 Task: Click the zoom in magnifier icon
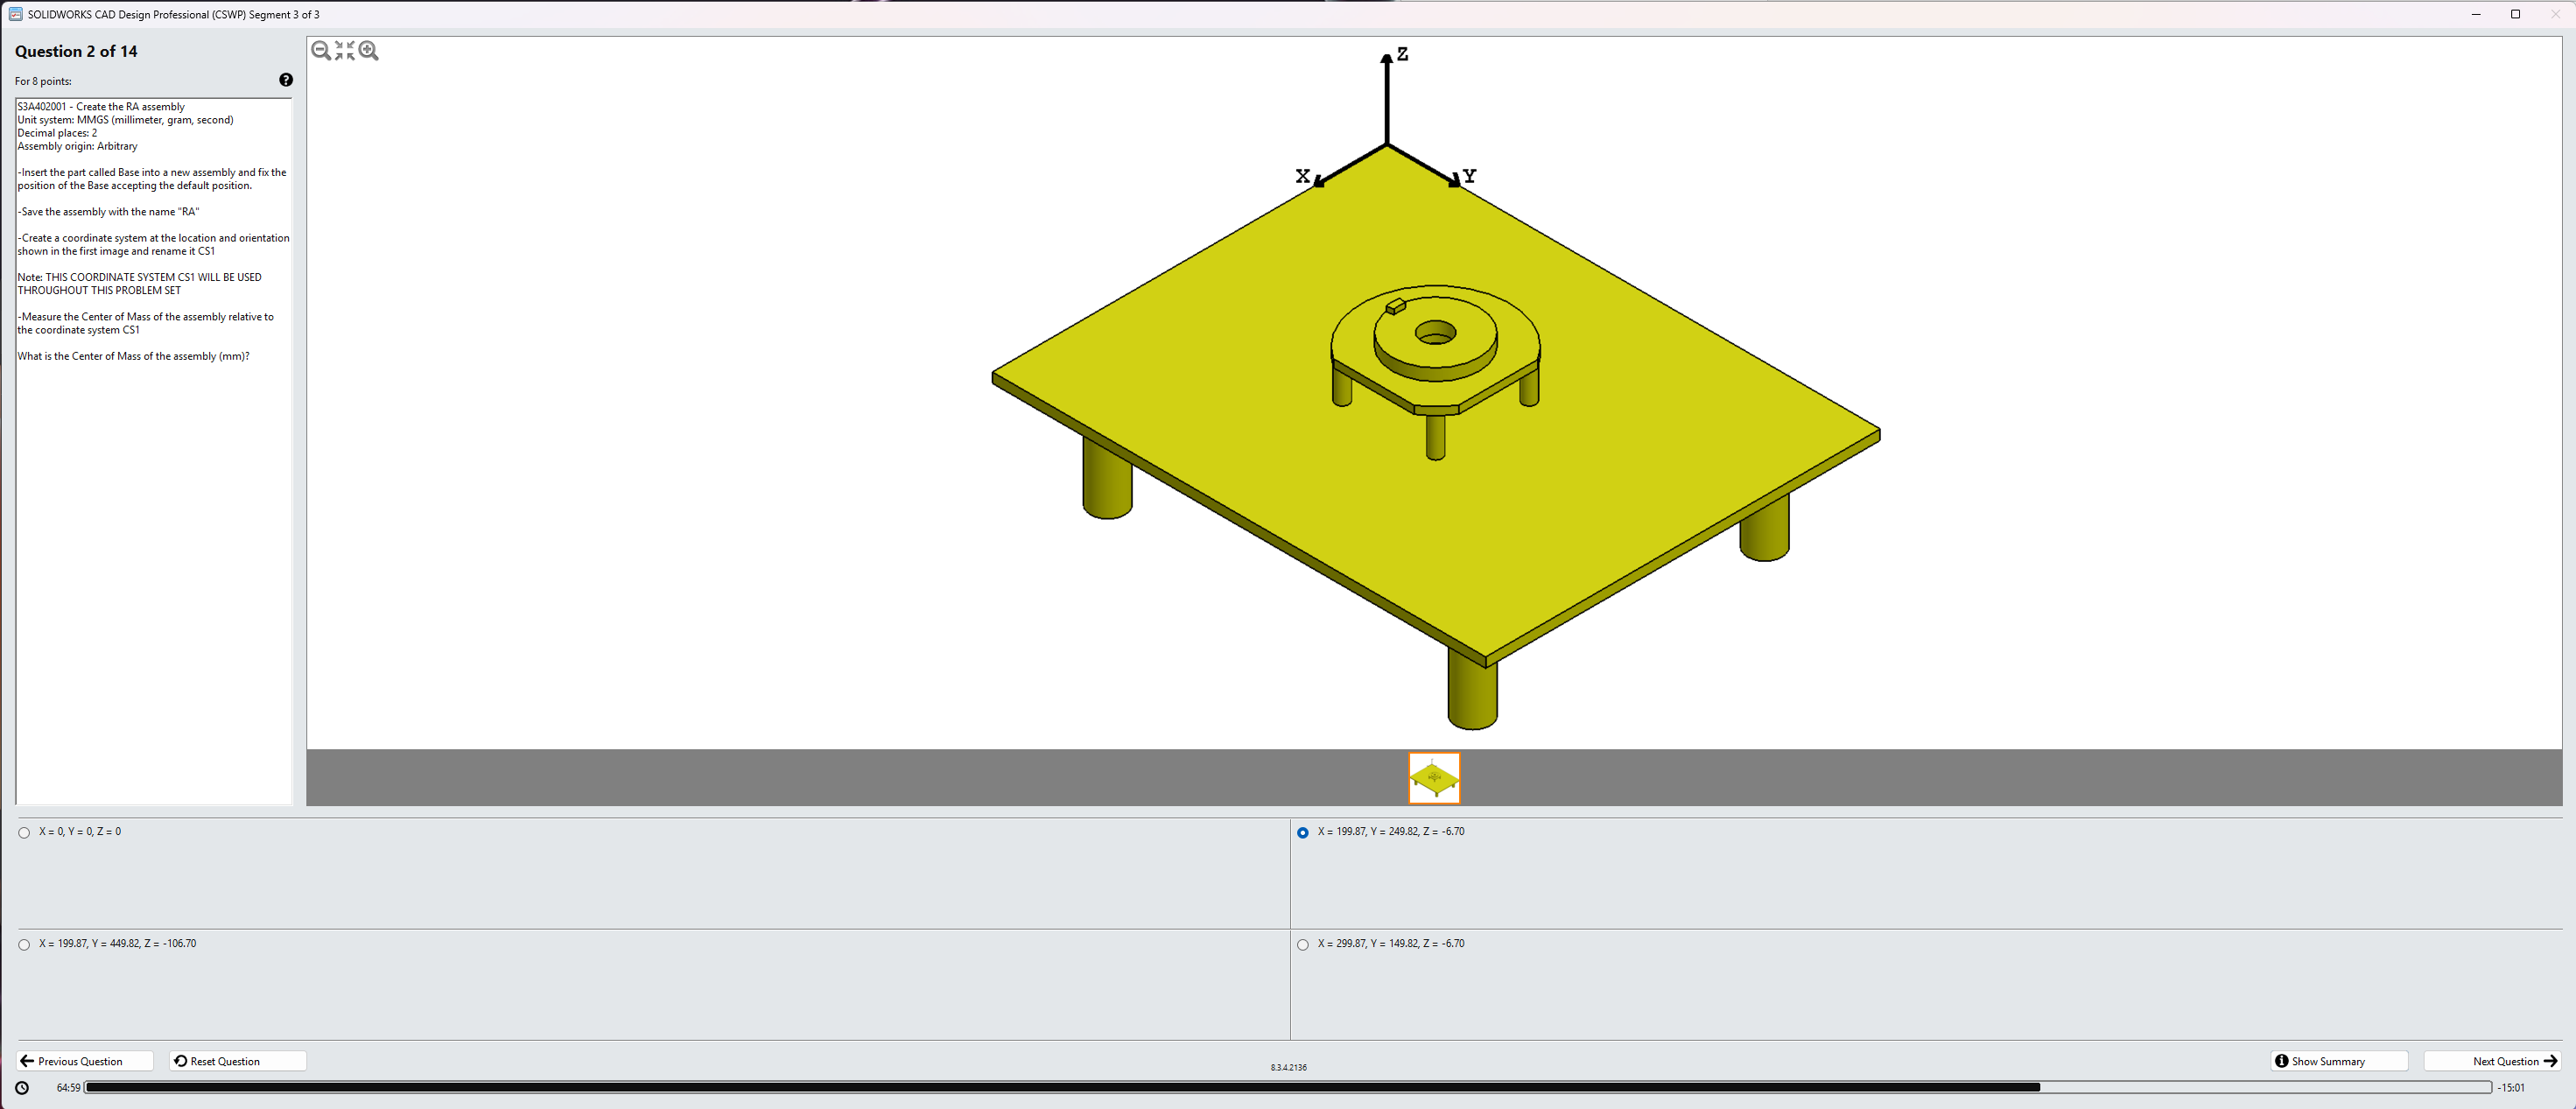pyautogui.click(x=369, y=51)
